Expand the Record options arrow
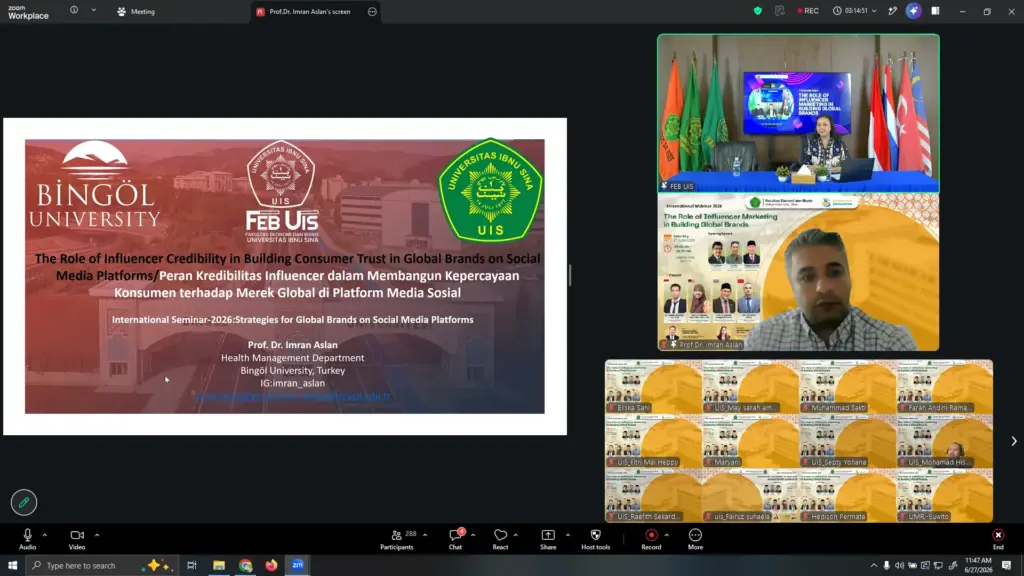1024x576 pixels. pos(667,536)
